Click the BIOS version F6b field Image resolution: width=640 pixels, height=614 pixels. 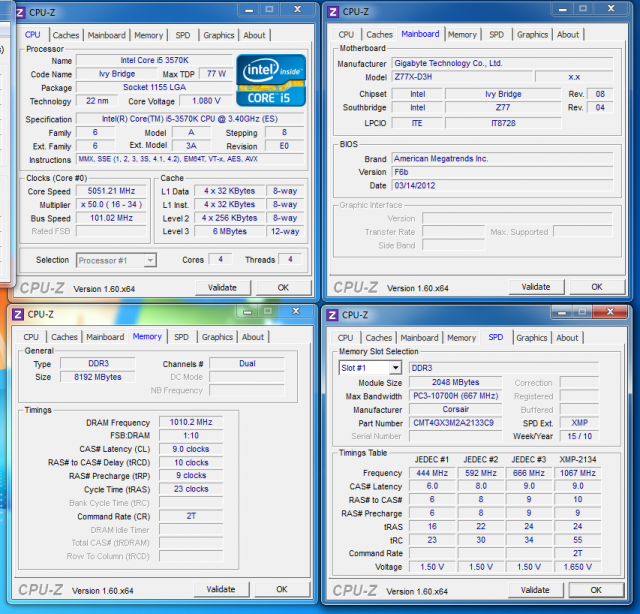tap(502, 172)
